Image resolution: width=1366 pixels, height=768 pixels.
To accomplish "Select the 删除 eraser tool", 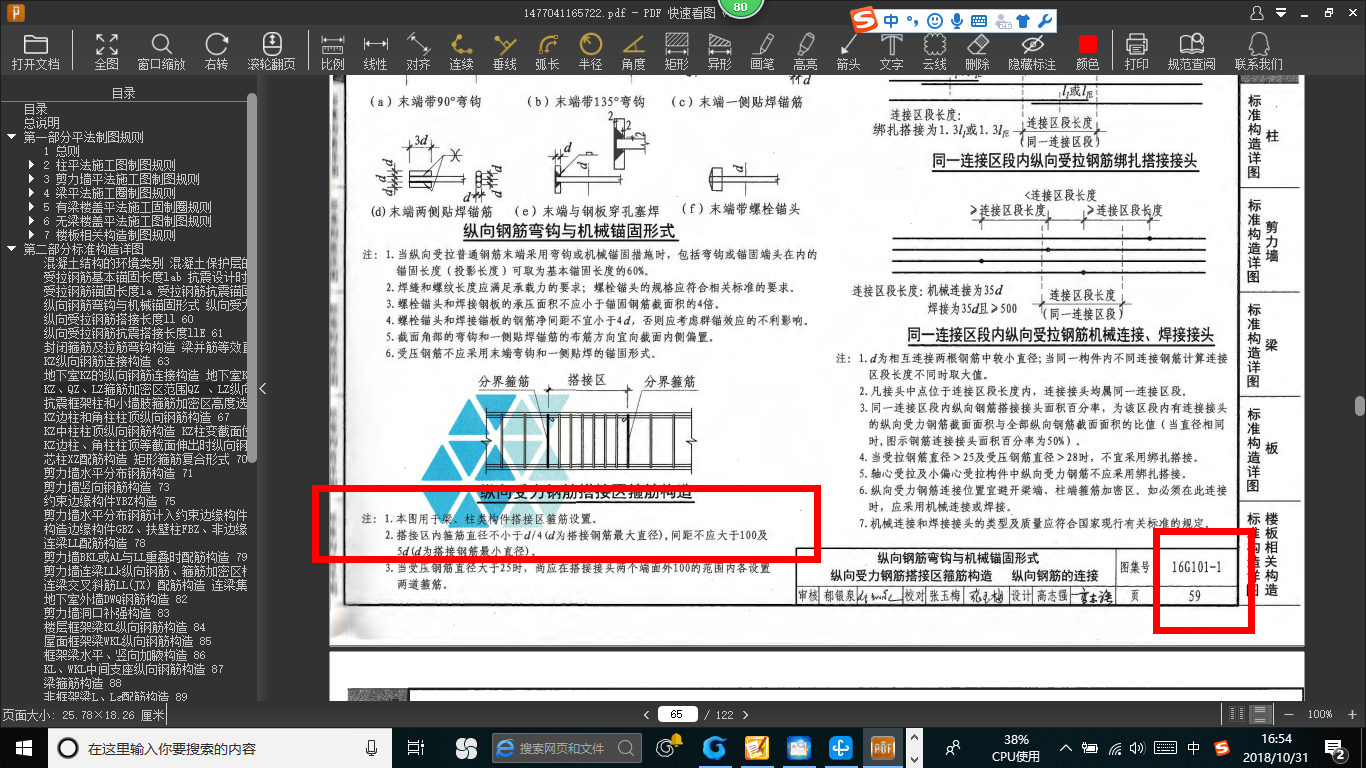I will 978,52.
